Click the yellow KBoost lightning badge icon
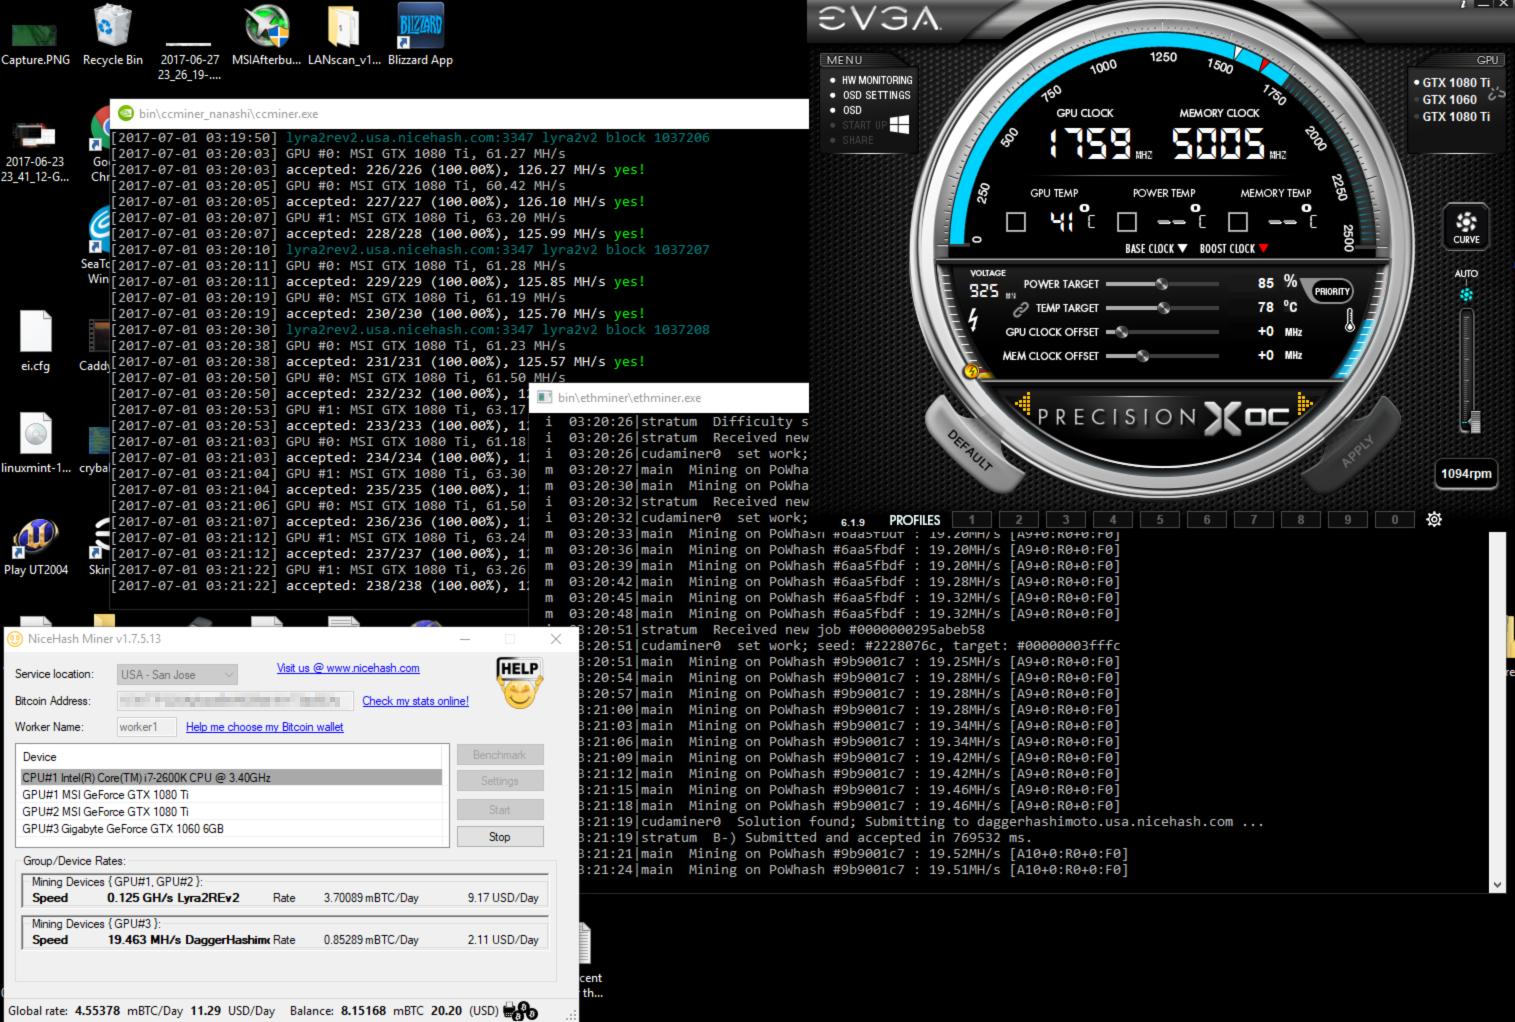Viewport: 1515px width, 1022px height. [x=970, y=372]
